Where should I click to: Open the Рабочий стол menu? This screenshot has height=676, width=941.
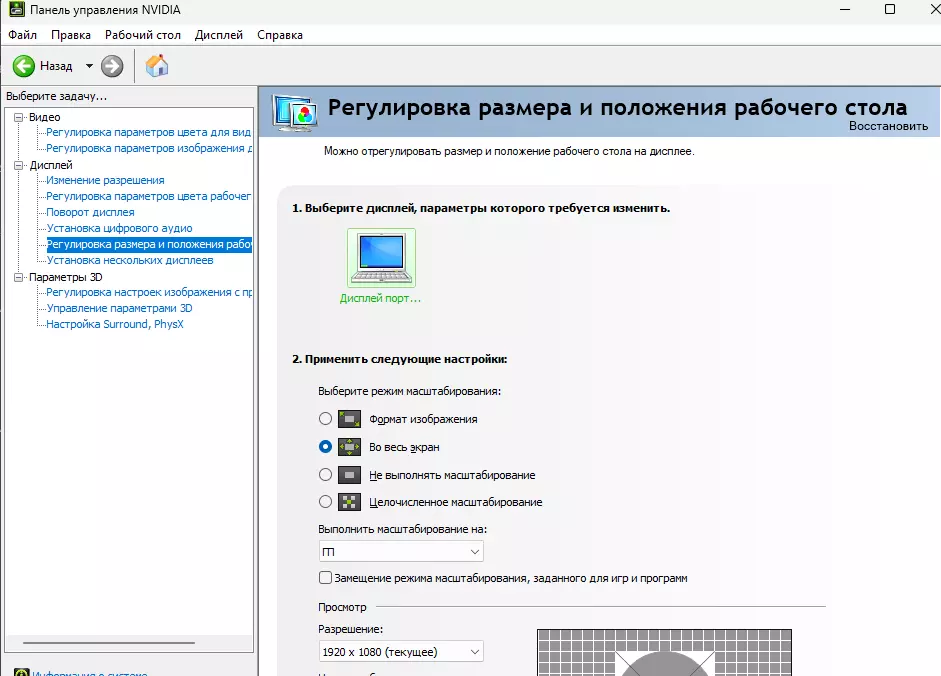tap(143, 35)
